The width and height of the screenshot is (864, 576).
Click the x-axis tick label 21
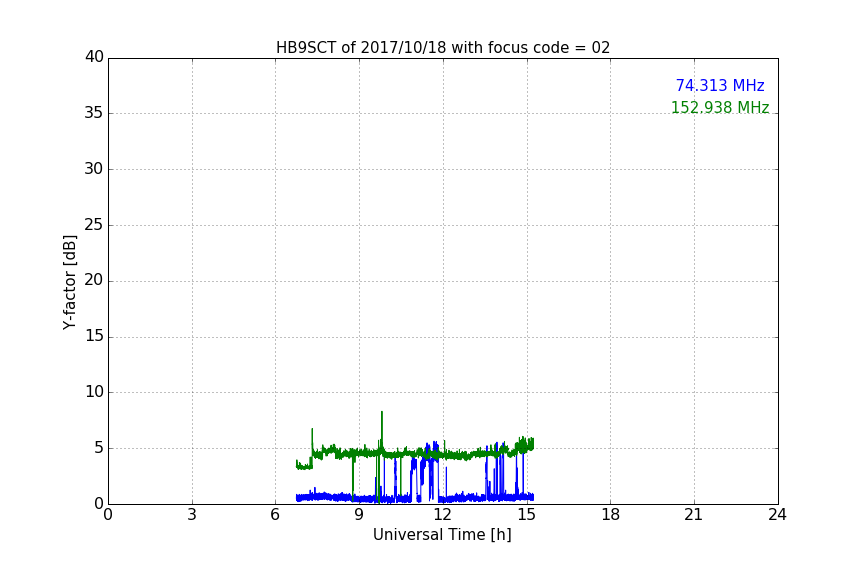(x=694, y=515)
